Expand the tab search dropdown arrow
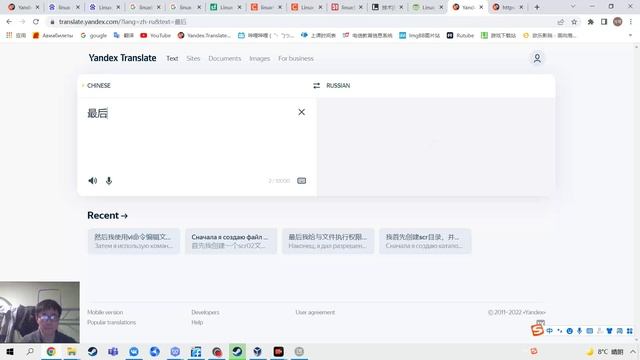The width and height of the screenshot is (640, 360). (x=573, y=7)
